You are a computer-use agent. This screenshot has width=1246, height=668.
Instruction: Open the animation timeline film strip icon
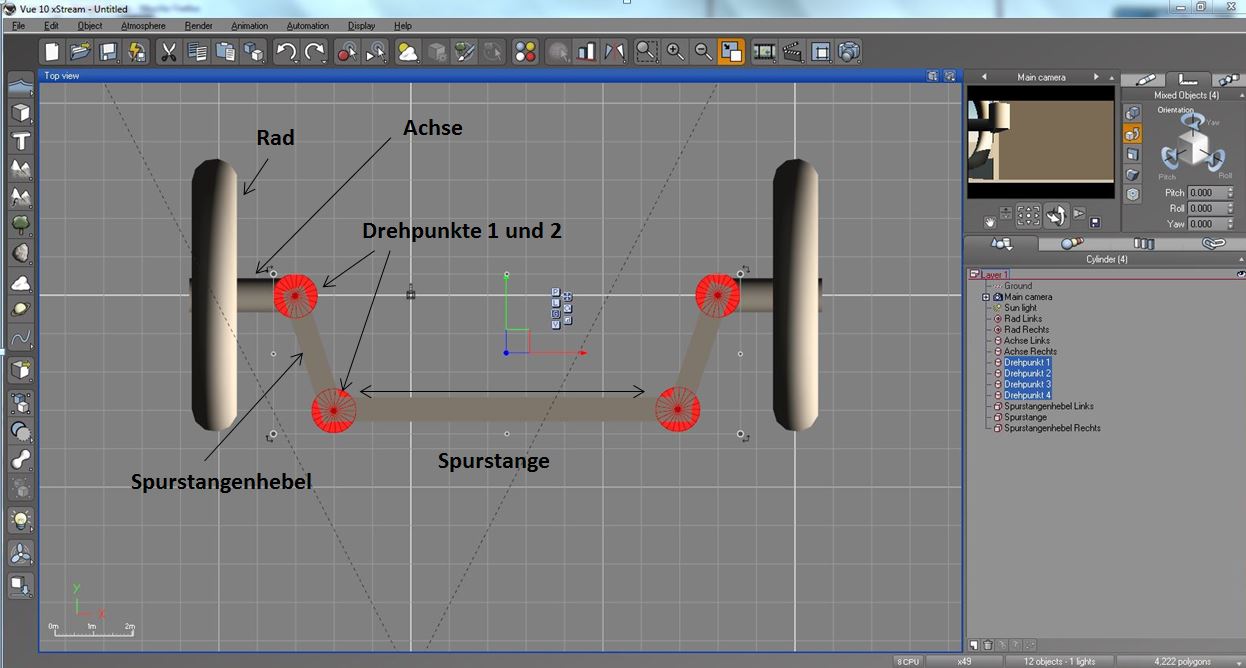[765, 52]
